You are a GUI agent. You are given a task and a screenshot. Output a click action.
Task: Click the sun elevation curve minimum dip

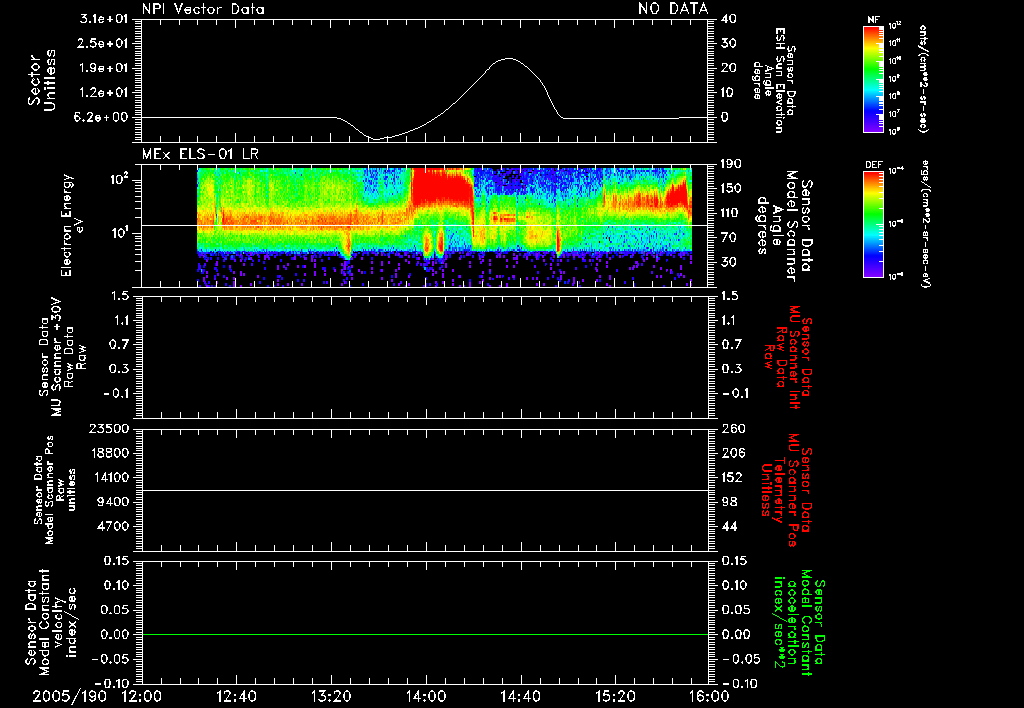click(x=377, y=138)
